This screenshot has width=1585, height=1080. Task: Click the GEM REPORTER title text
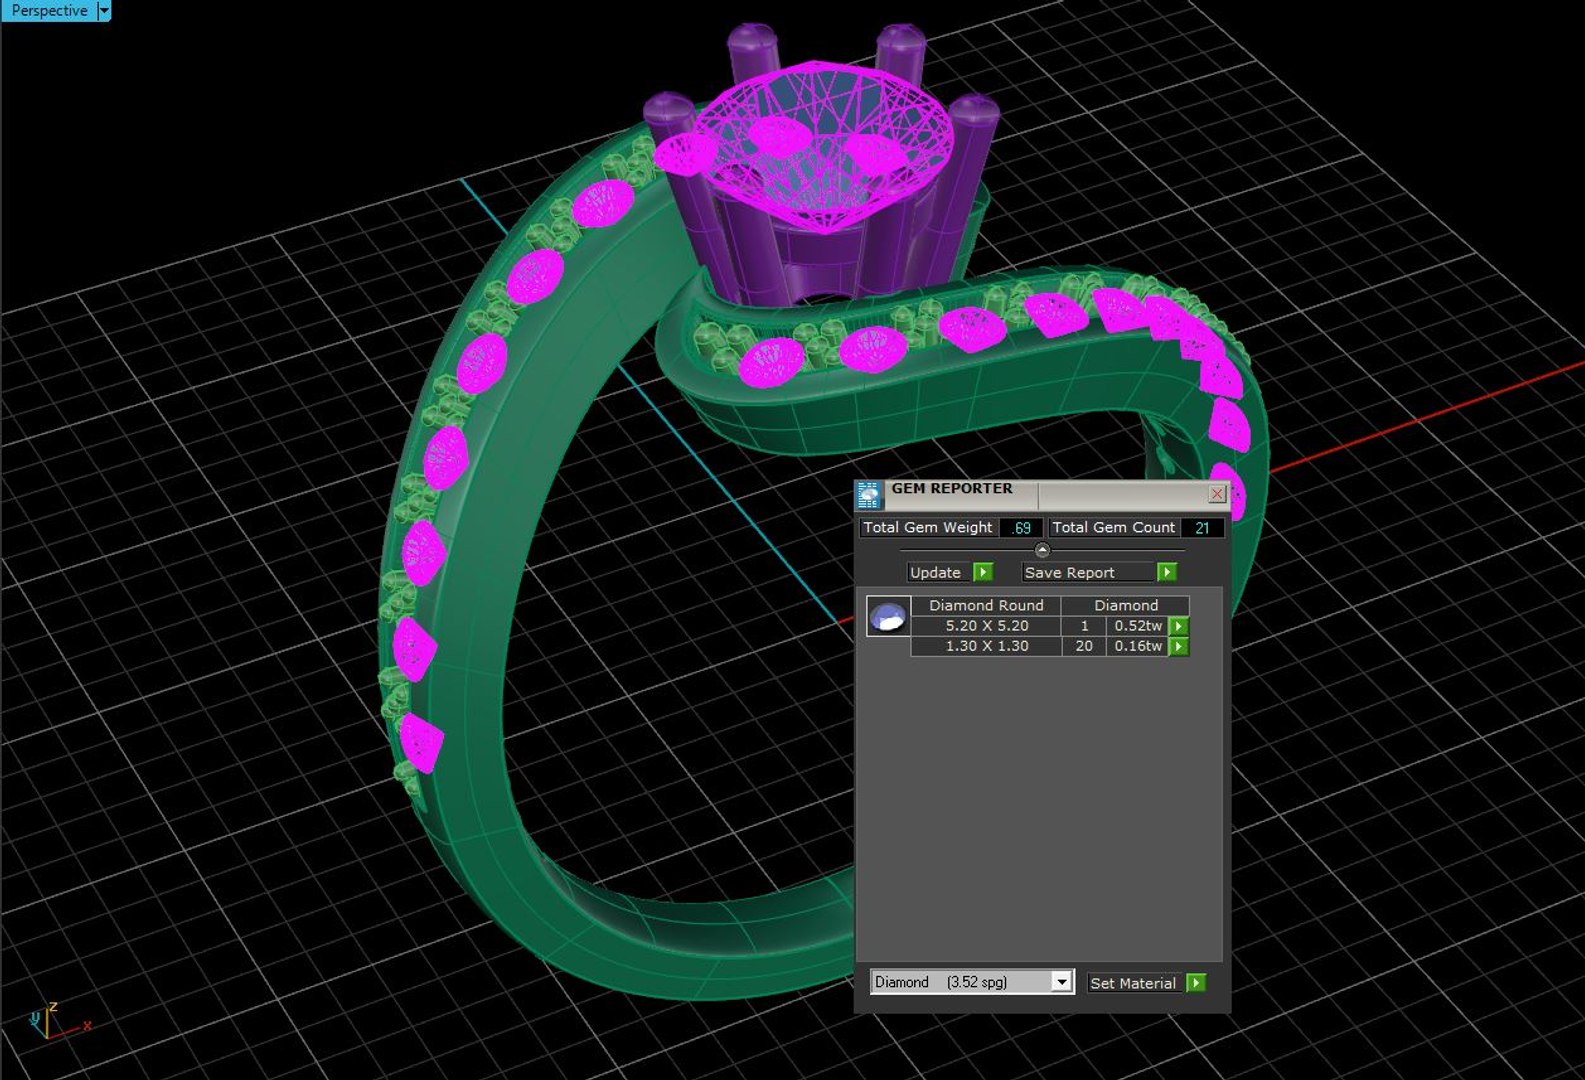pyautogui.click(x=952, y=489)
